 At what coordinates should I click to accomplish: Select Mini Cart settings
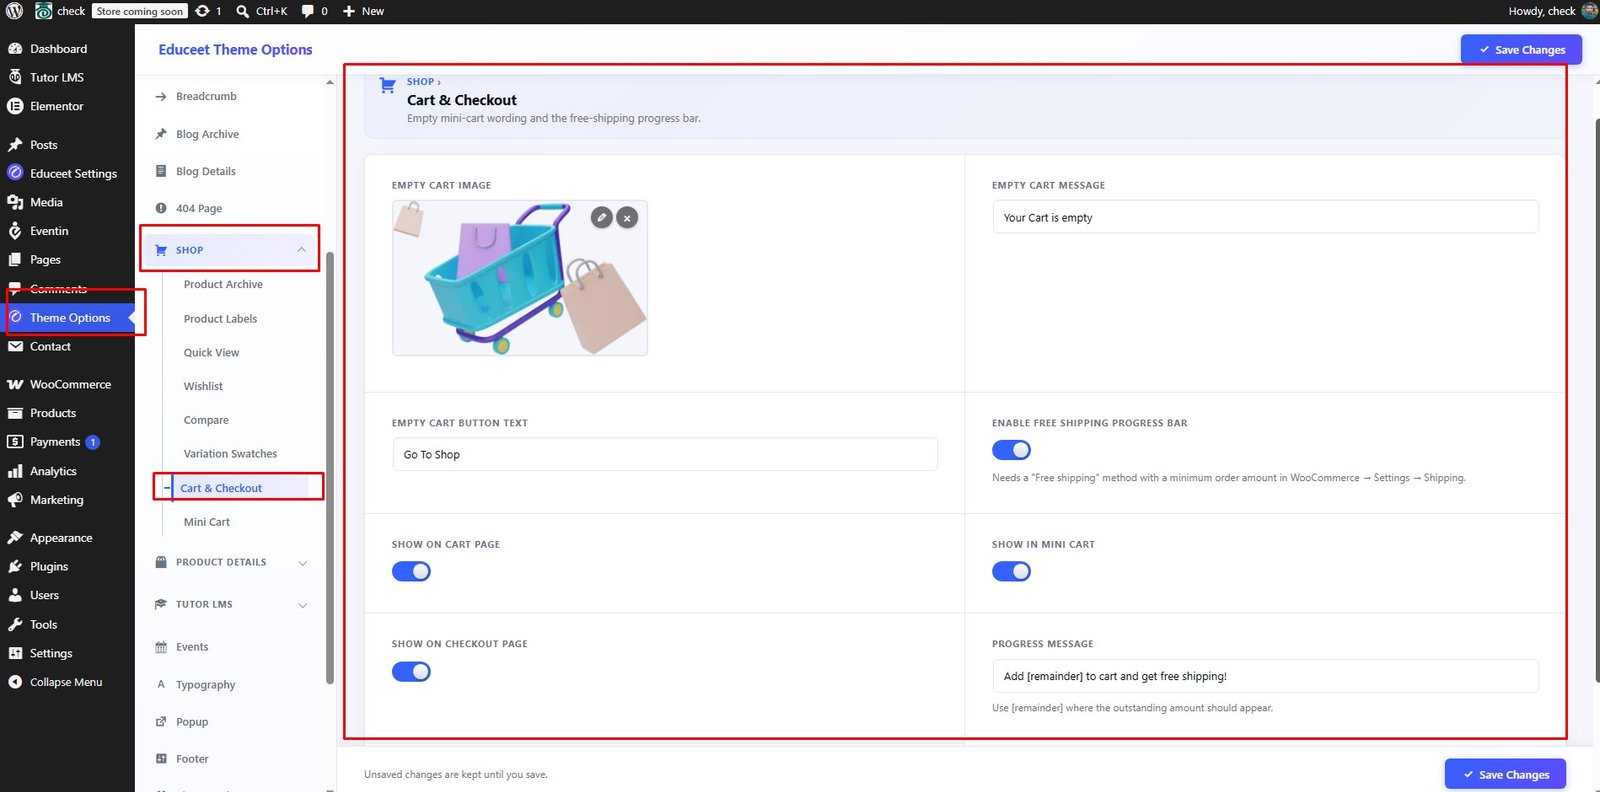(x=207, y=522)
